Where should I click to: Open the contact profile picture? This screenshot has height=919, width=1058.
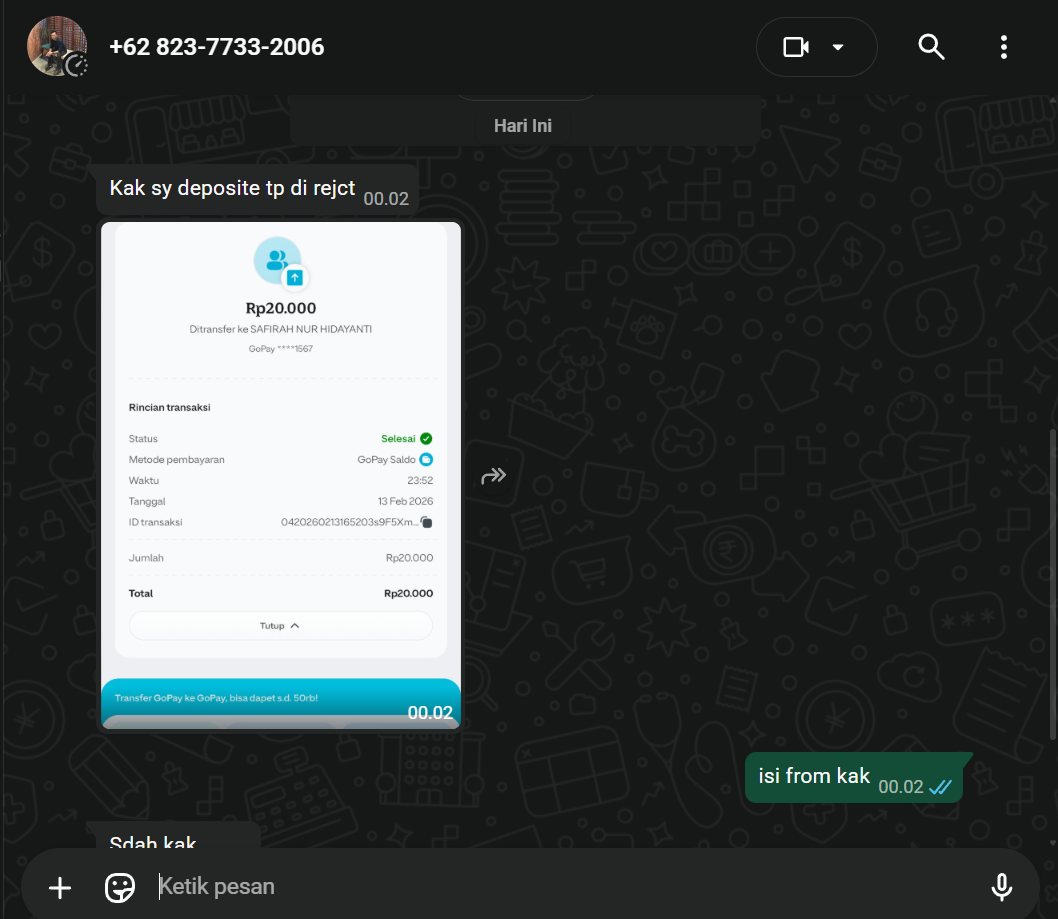(x=57, y=46)
